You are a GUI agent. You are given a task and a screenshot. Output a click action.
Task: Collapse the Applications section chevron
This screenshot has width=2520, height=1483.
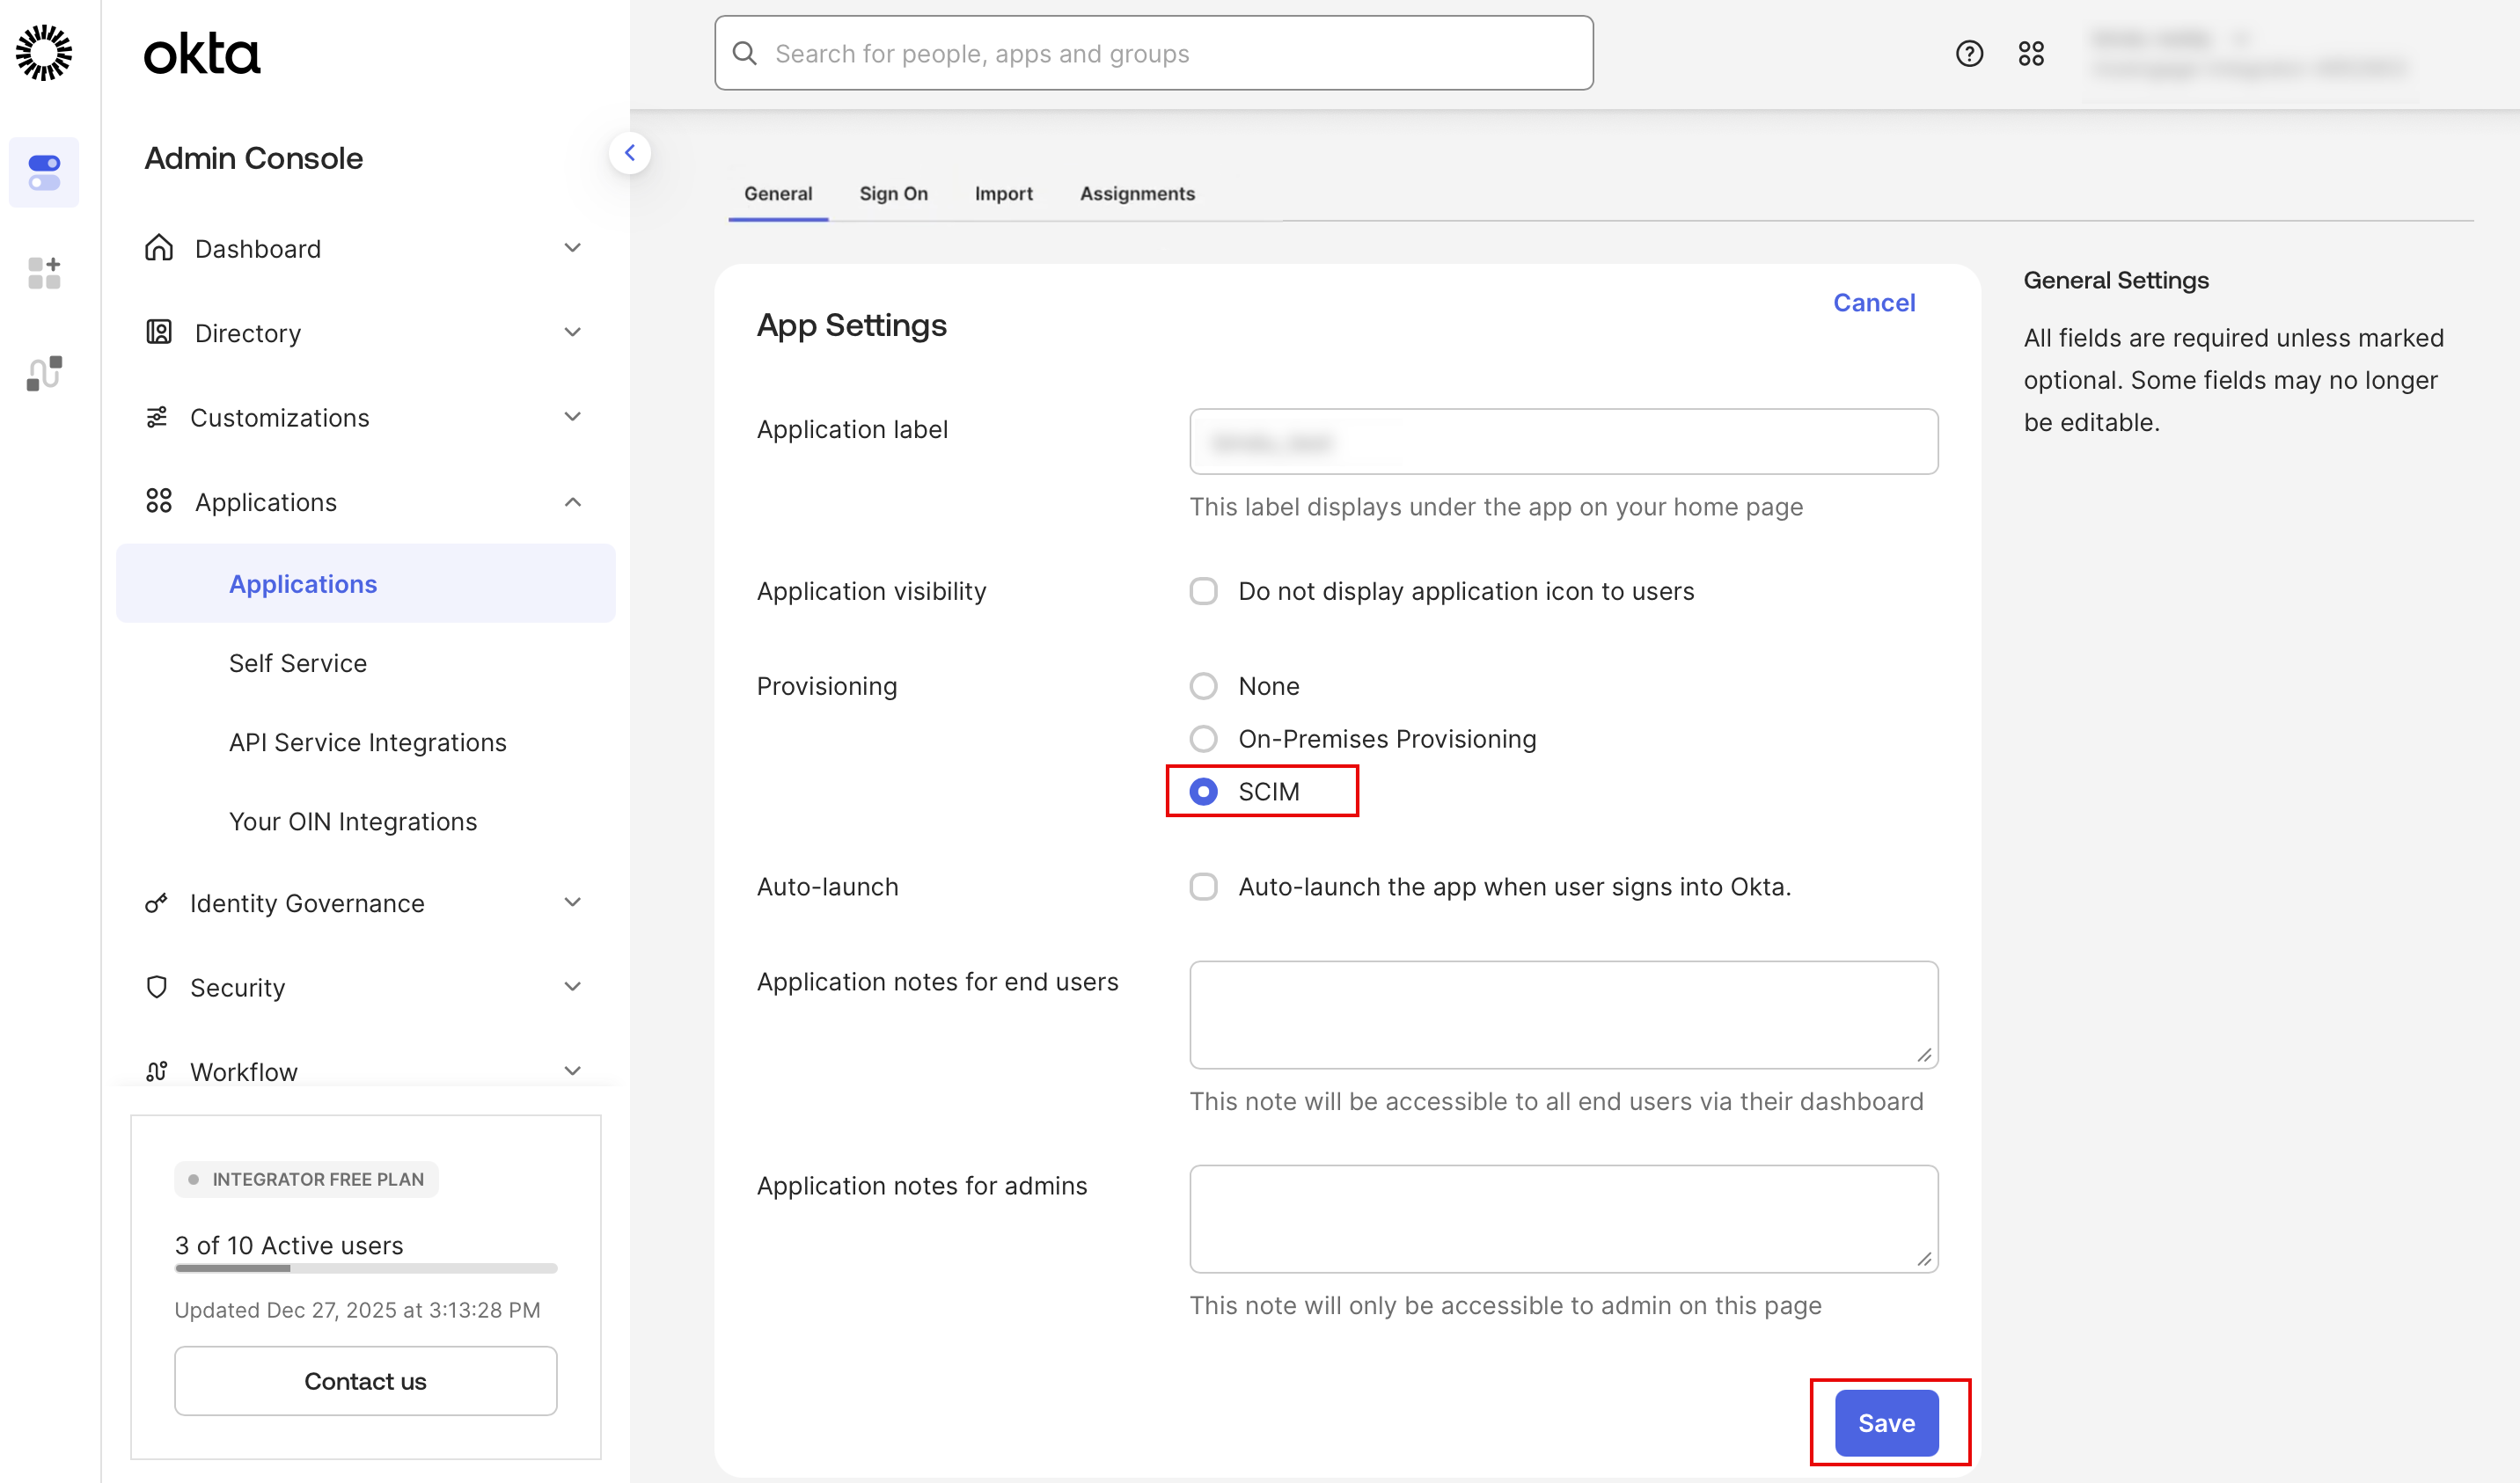[573, 502]
